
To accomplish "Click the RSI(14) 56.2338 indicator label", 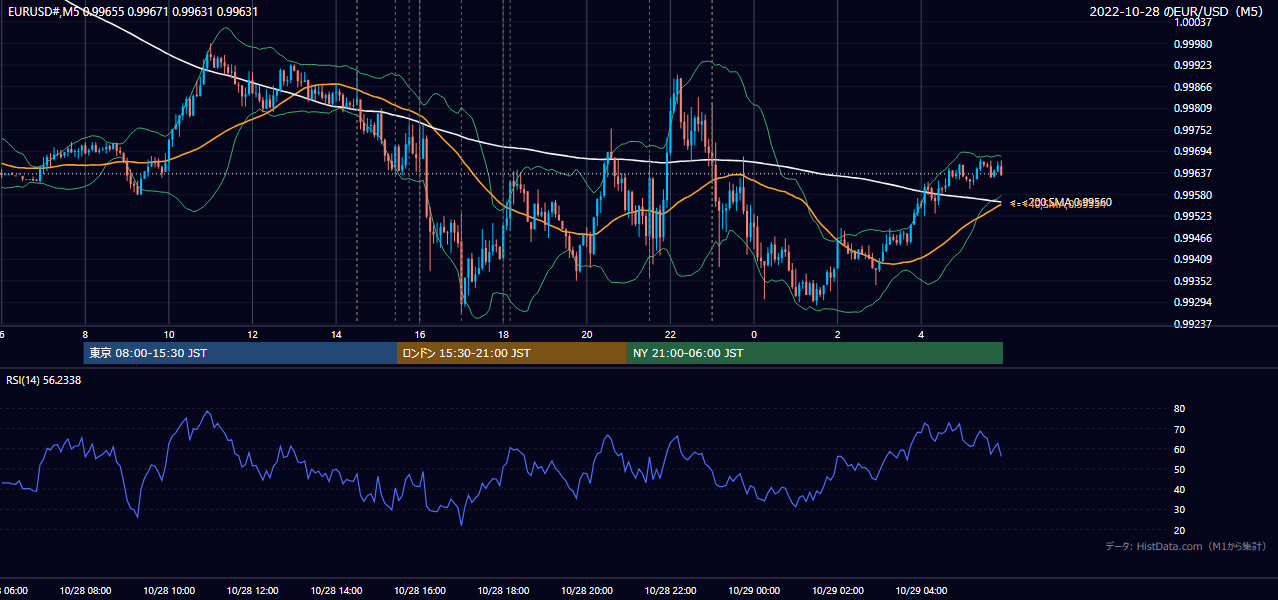I will [44, 380].
